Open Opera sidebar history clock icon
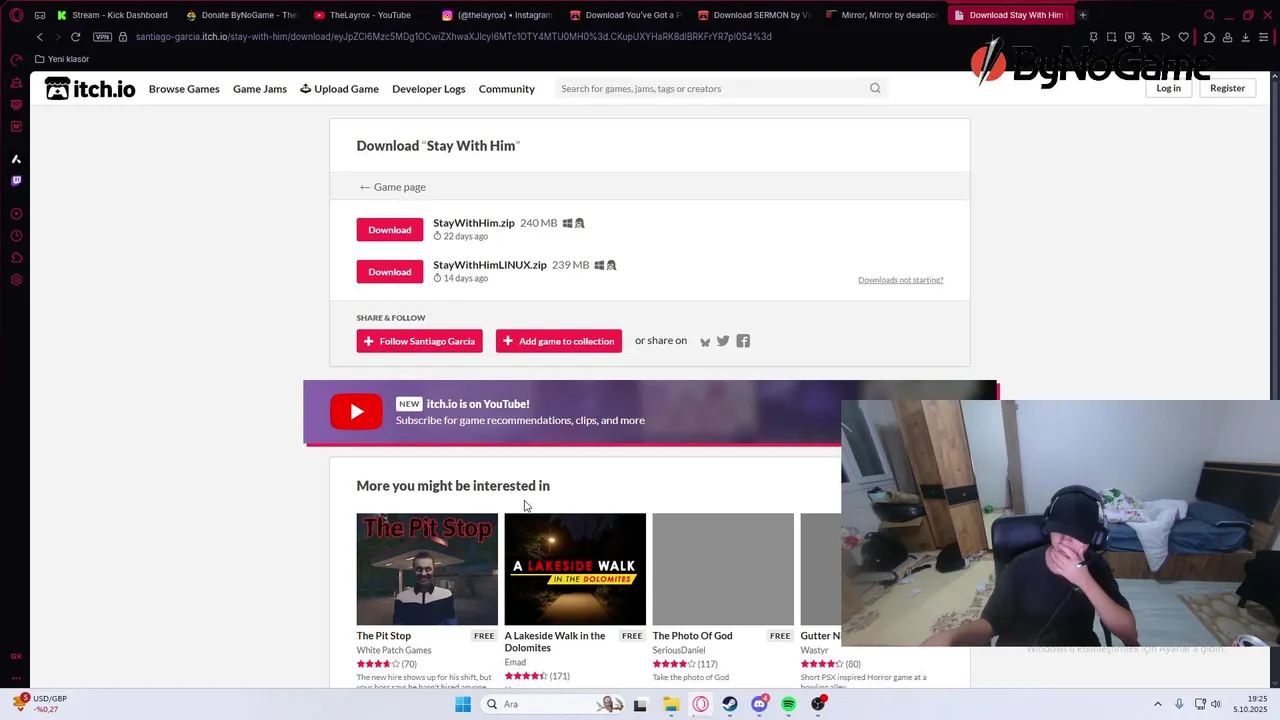 (16, 236)
